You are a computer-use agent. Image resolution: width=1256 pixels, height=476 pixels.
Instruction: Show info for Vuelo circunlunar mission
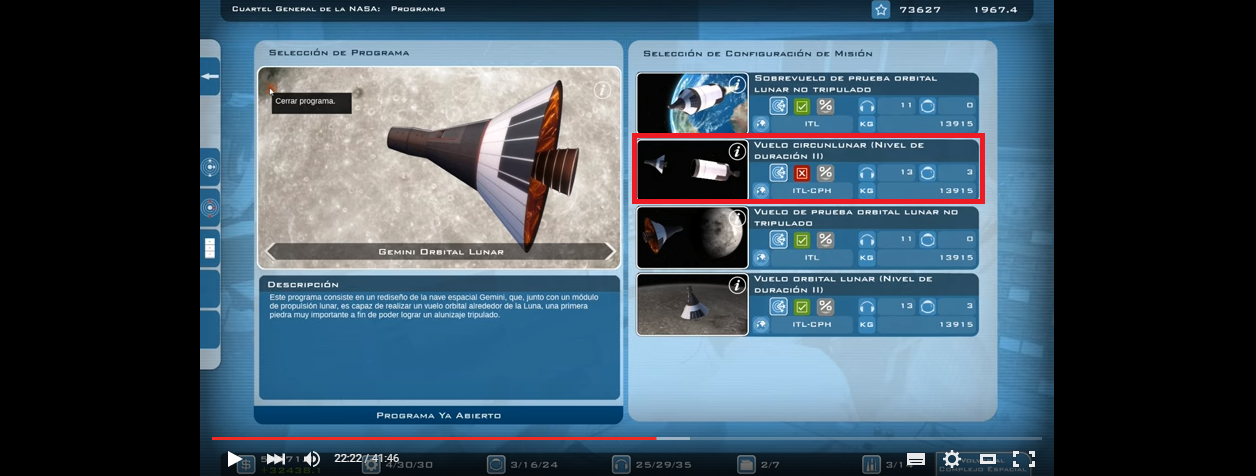click(737, 152)
